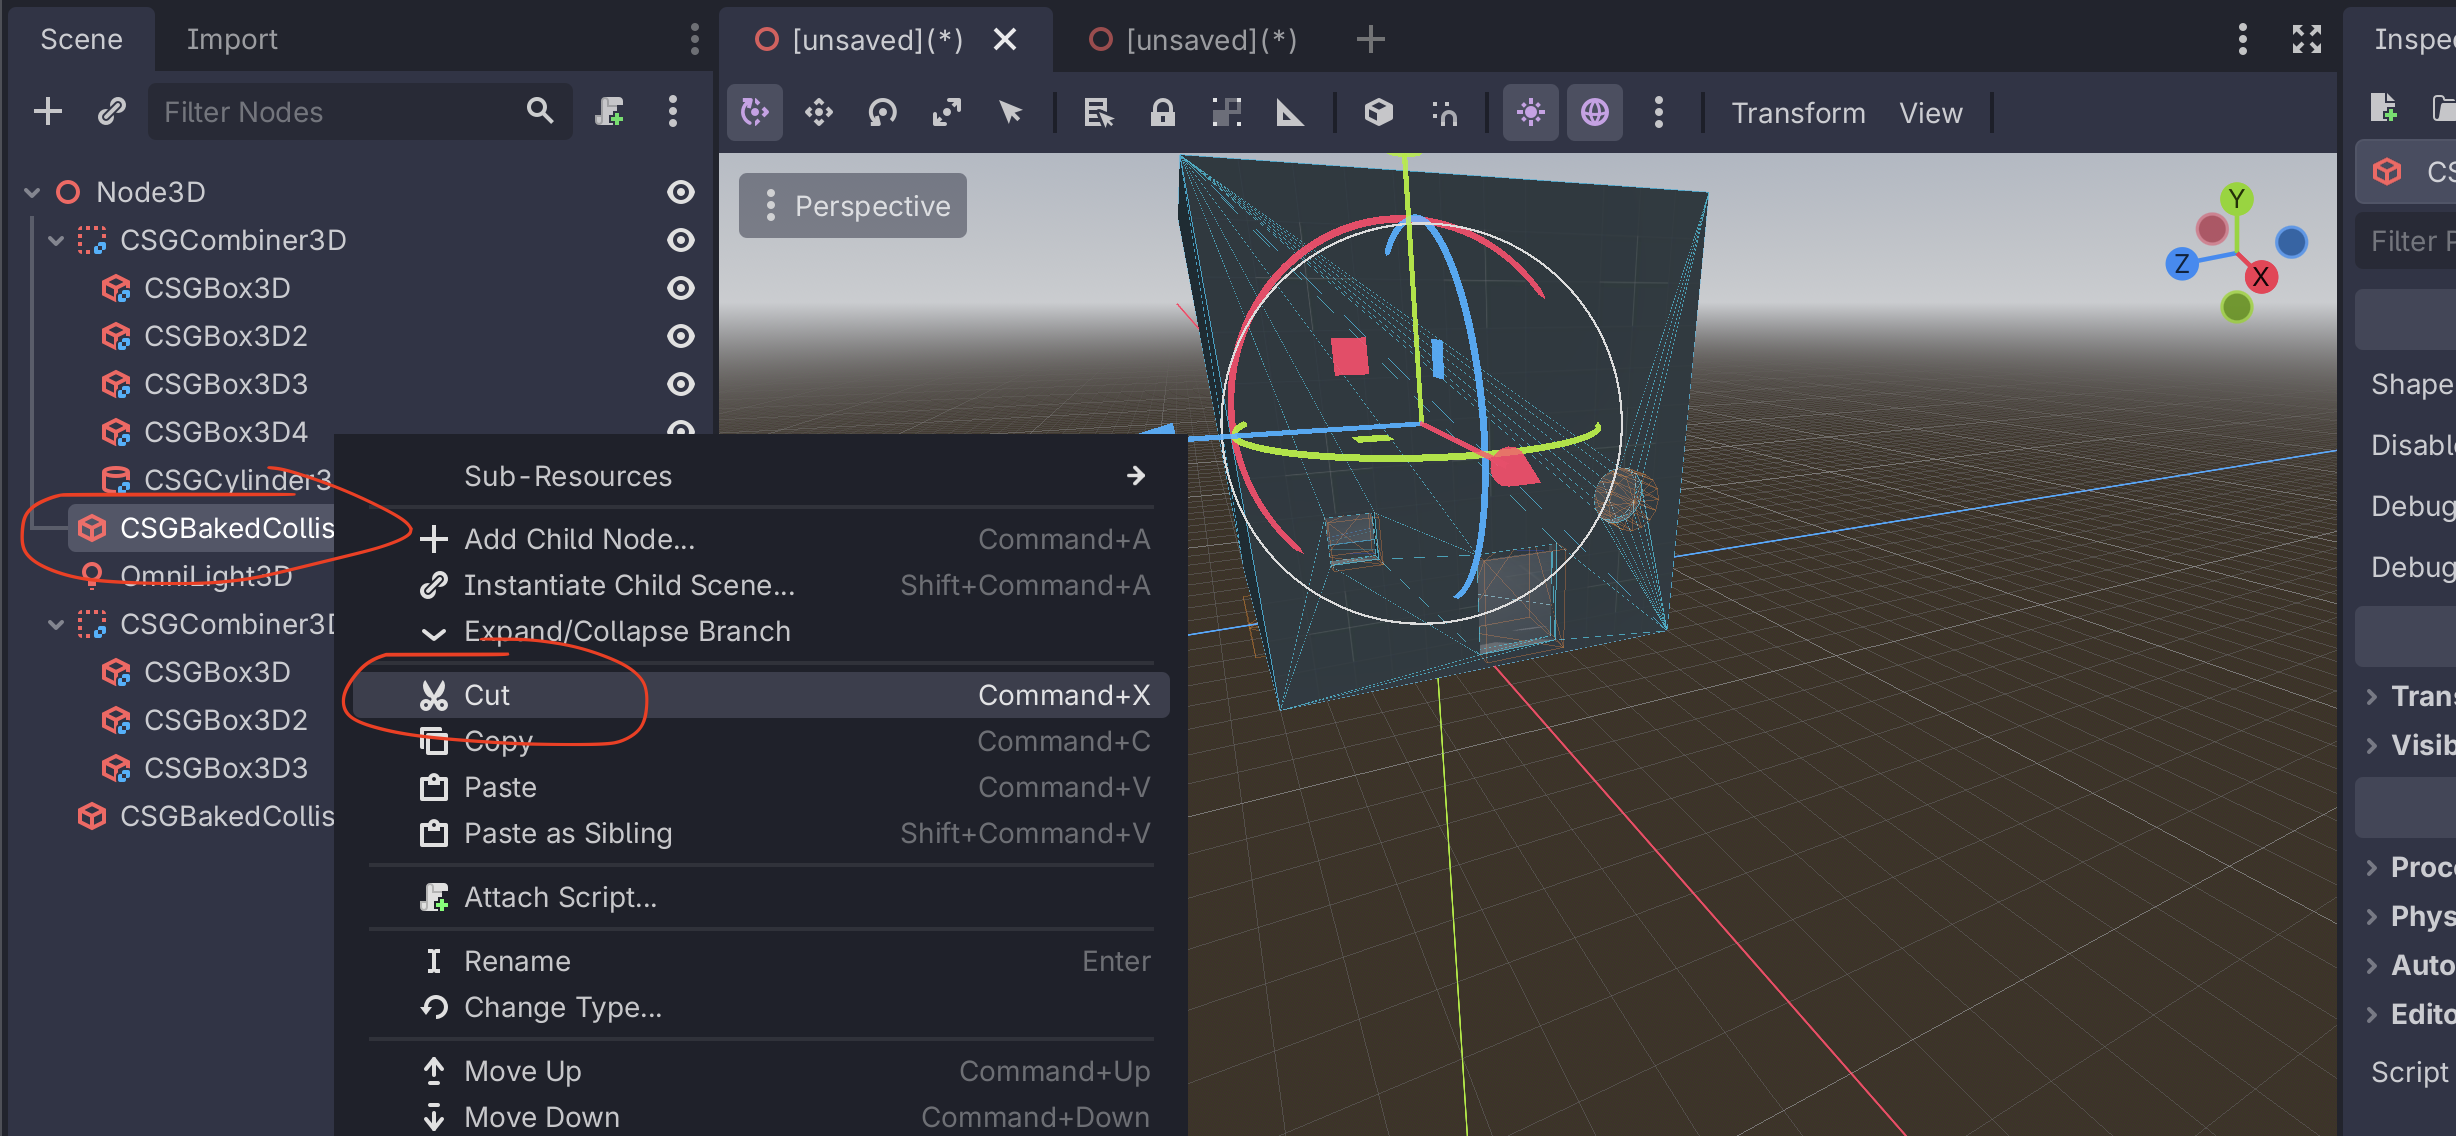Click the add new node plus icon
The height and width of the screenshot is (1136, 2456).
coord(47,111)
